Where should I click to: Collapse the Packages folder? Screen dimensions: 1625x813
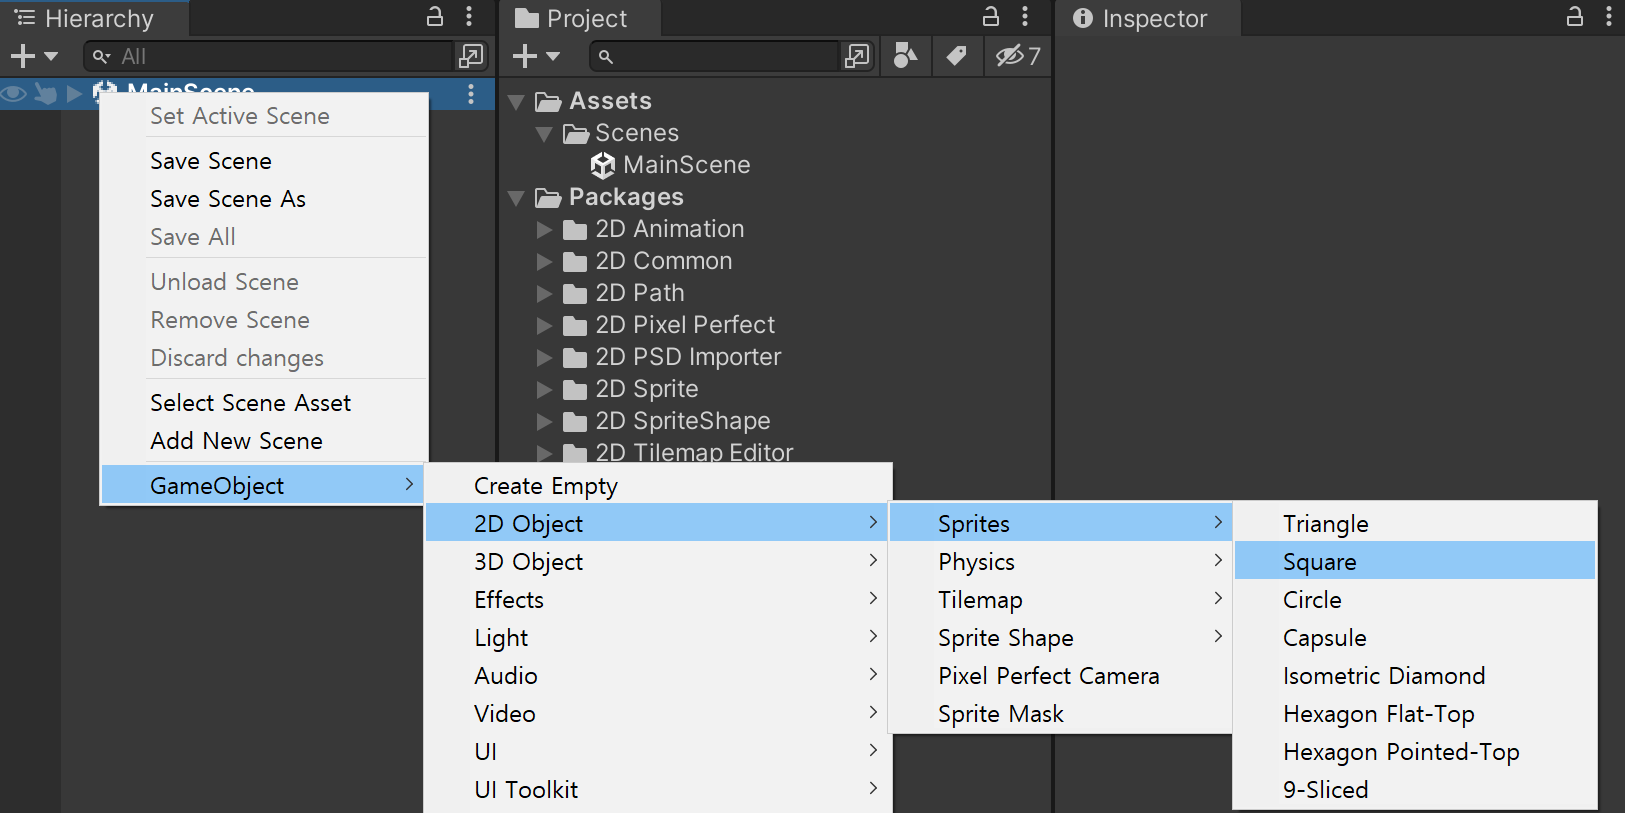[x=517, y=198]
